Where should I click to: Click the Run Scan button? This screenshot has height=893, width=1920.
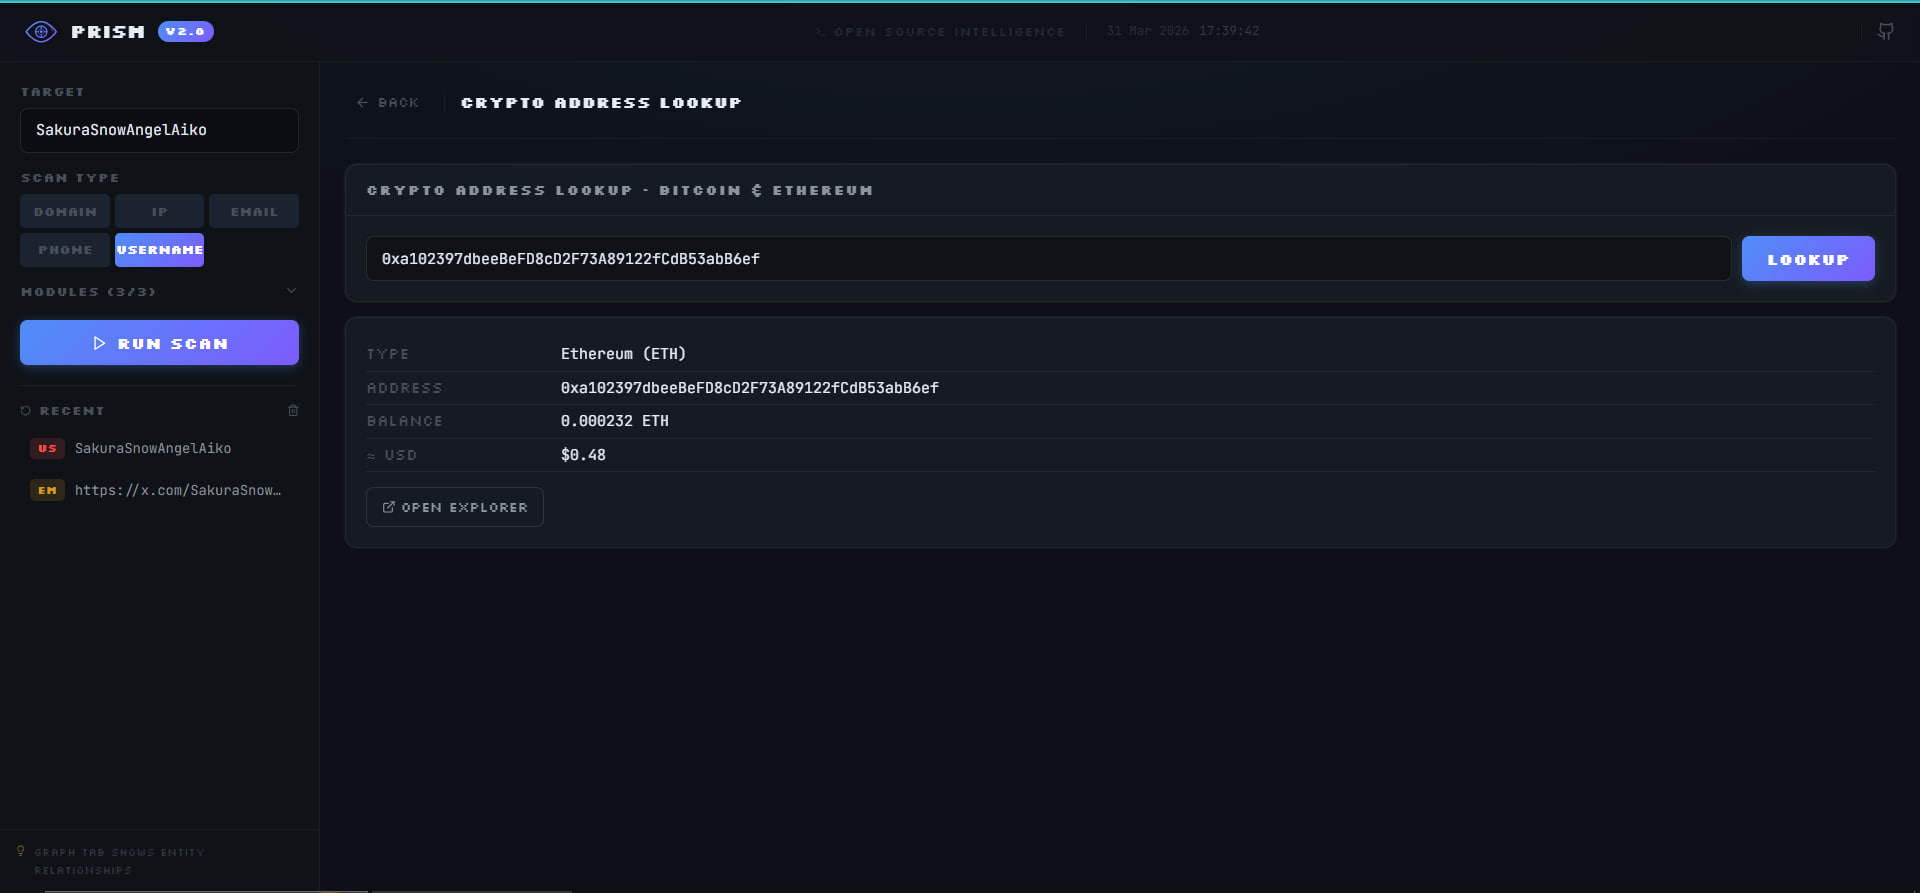click(159, 343)
